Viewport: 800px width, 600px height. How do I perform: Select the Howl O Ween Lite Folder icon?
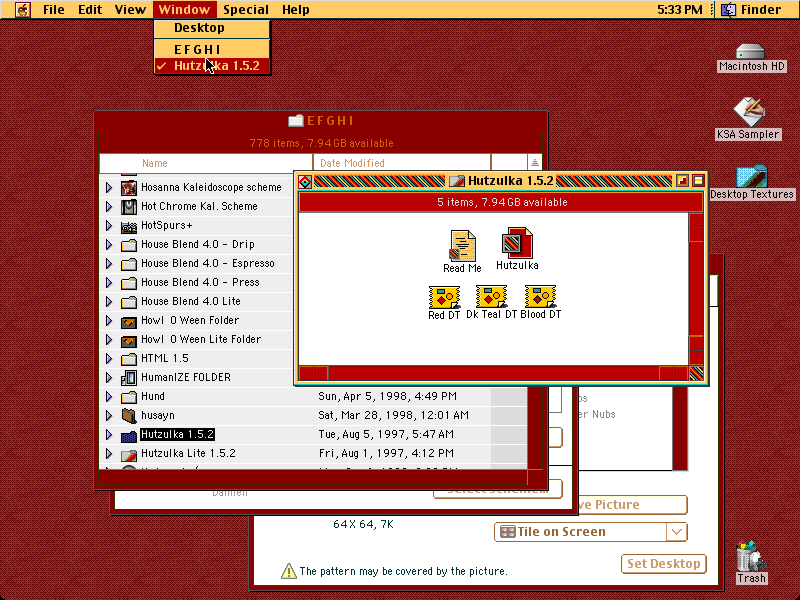tap(129, 340)
